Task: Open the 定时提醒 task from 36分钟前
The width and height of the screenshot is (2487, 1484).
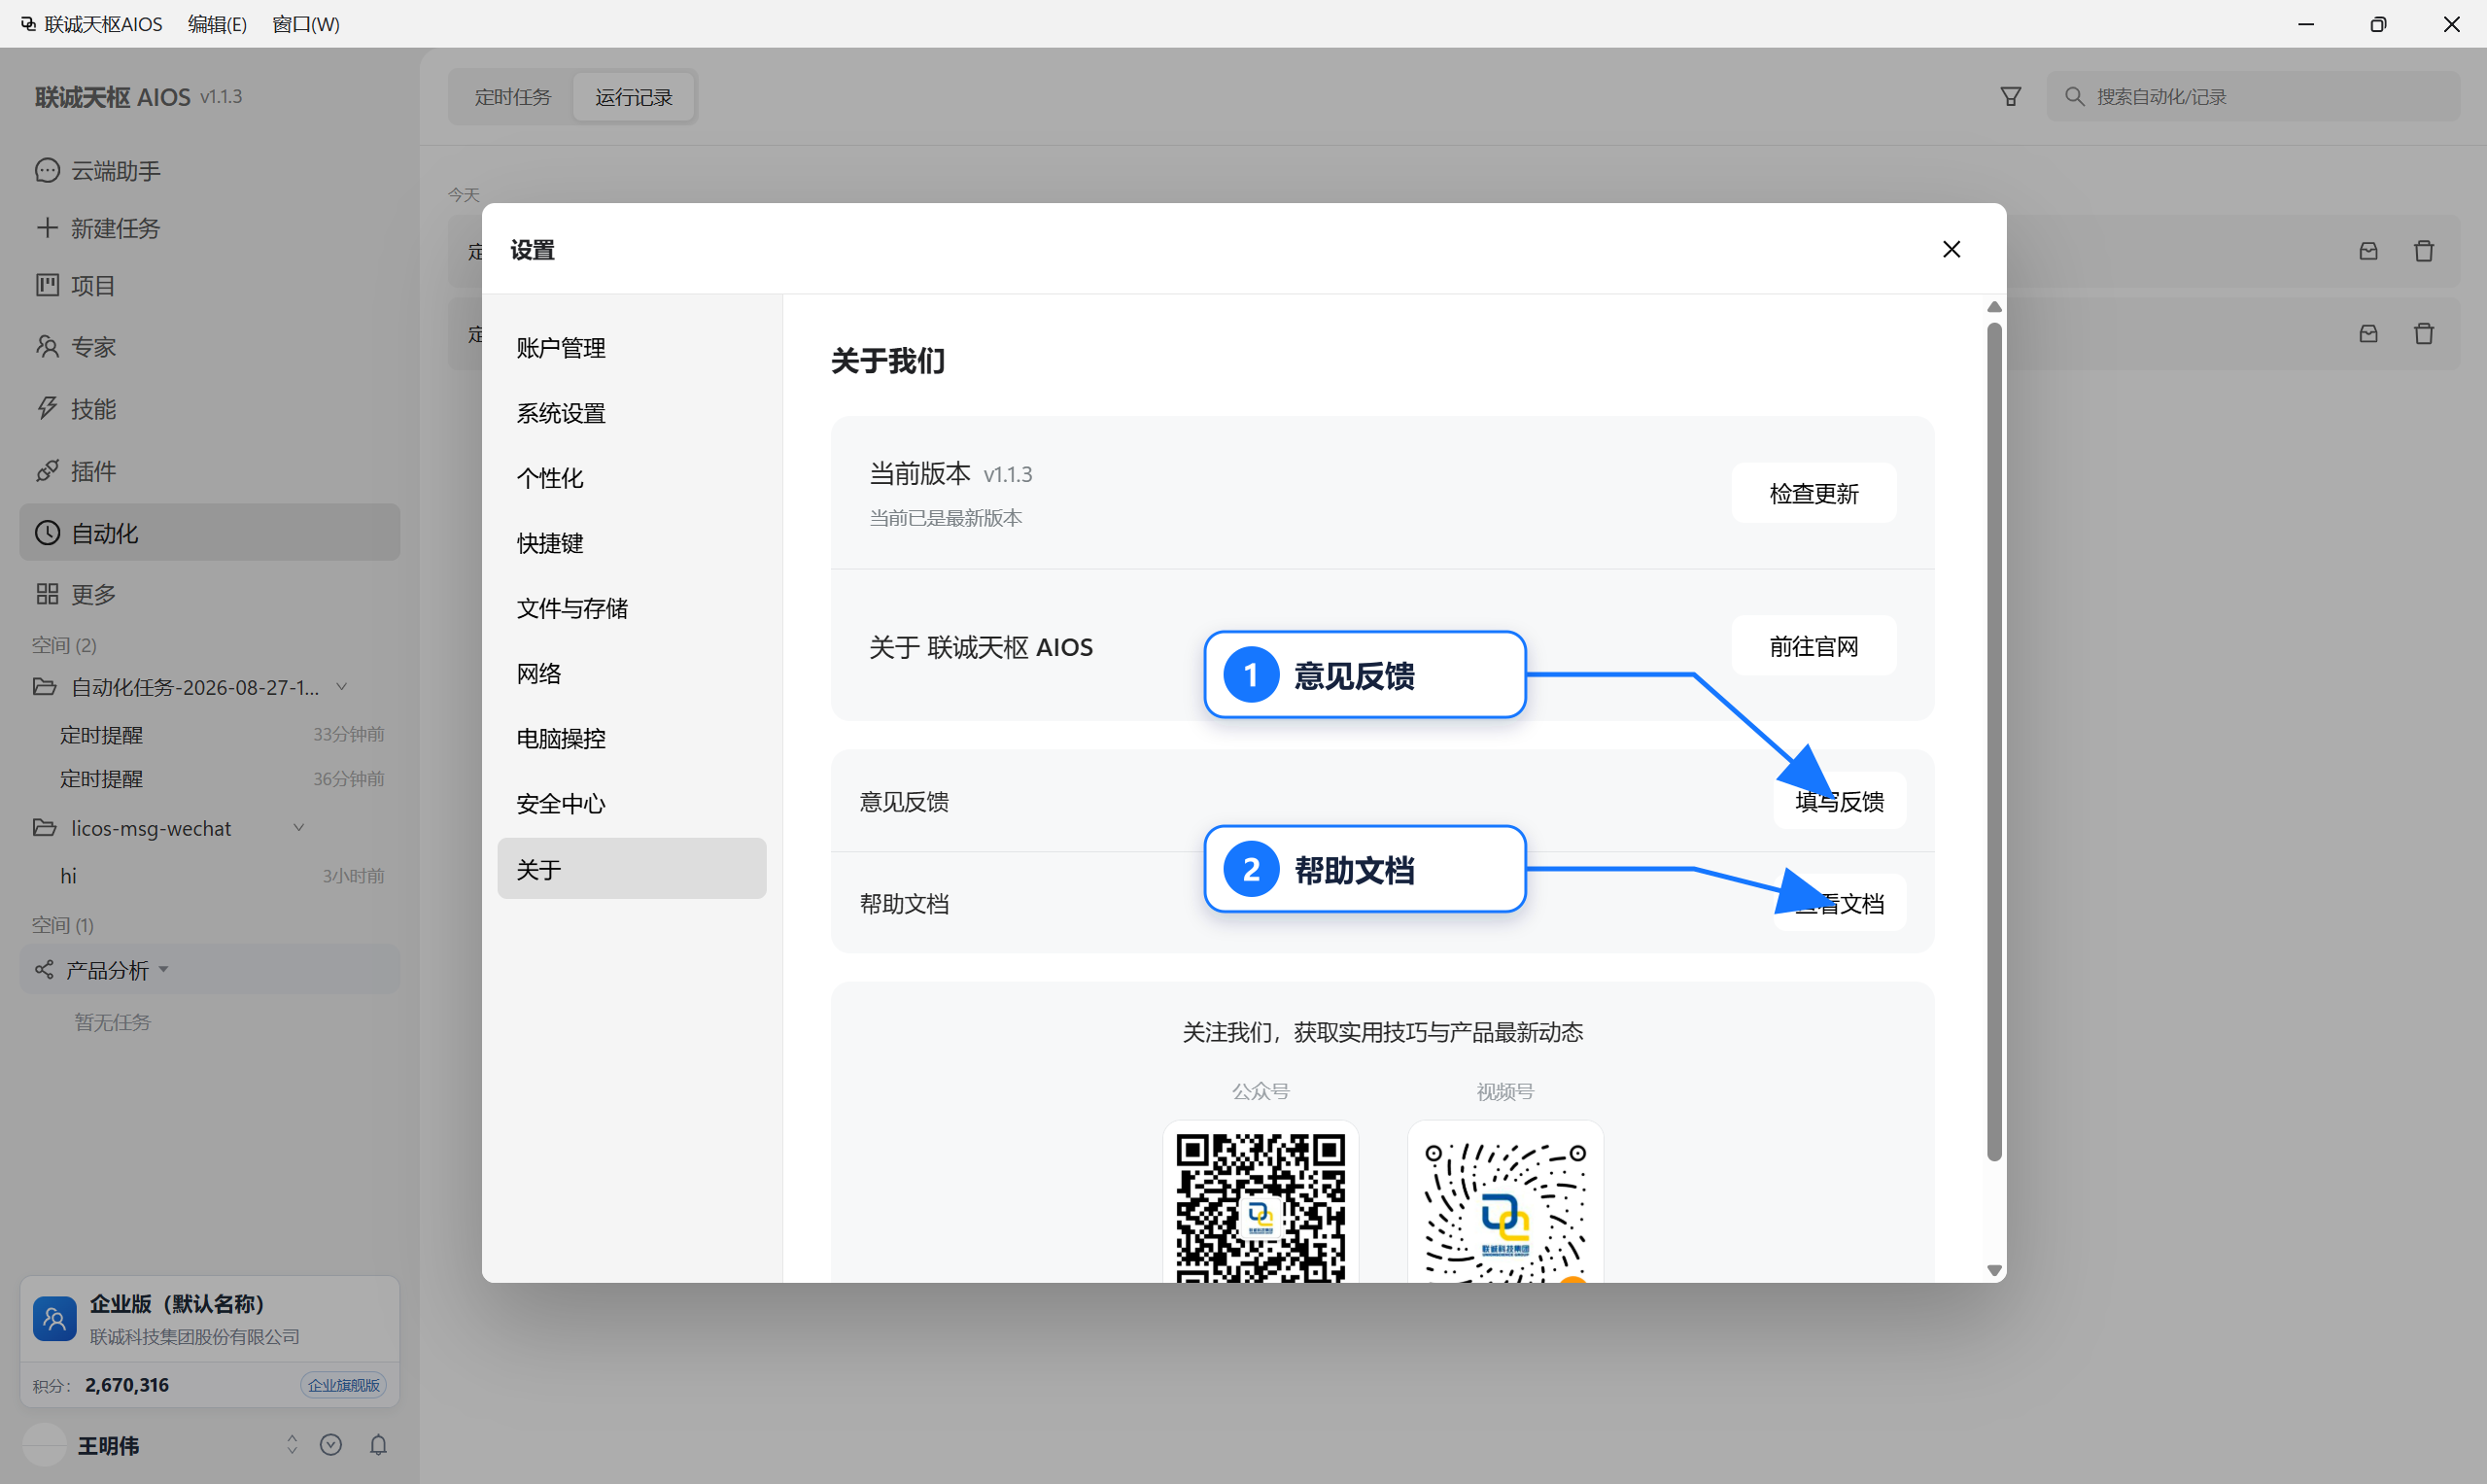Action: (210, 779)
